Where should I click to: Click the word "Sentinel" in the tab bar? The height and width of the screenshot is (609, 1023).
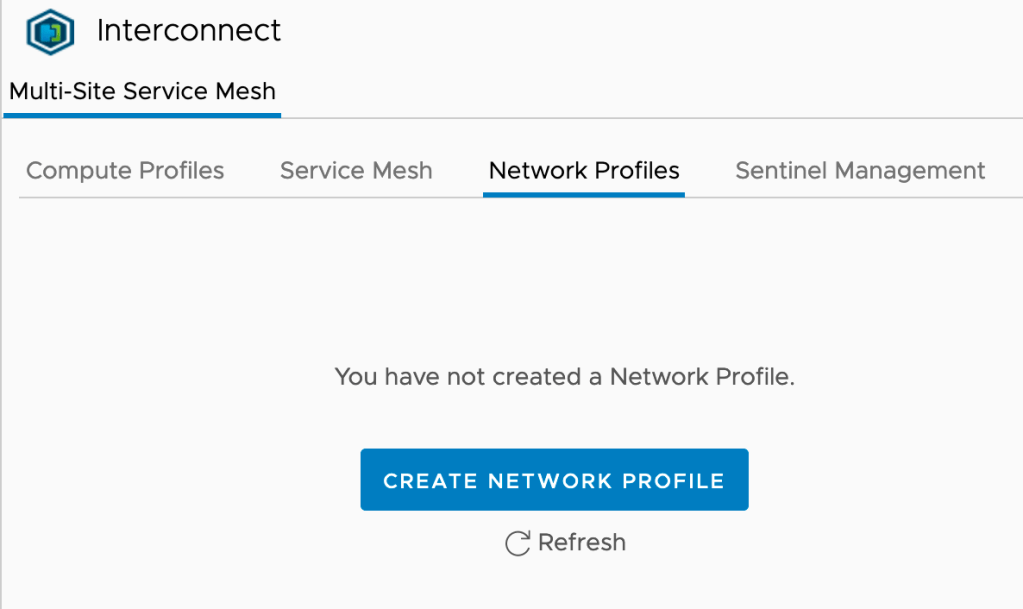coord(780,171)
